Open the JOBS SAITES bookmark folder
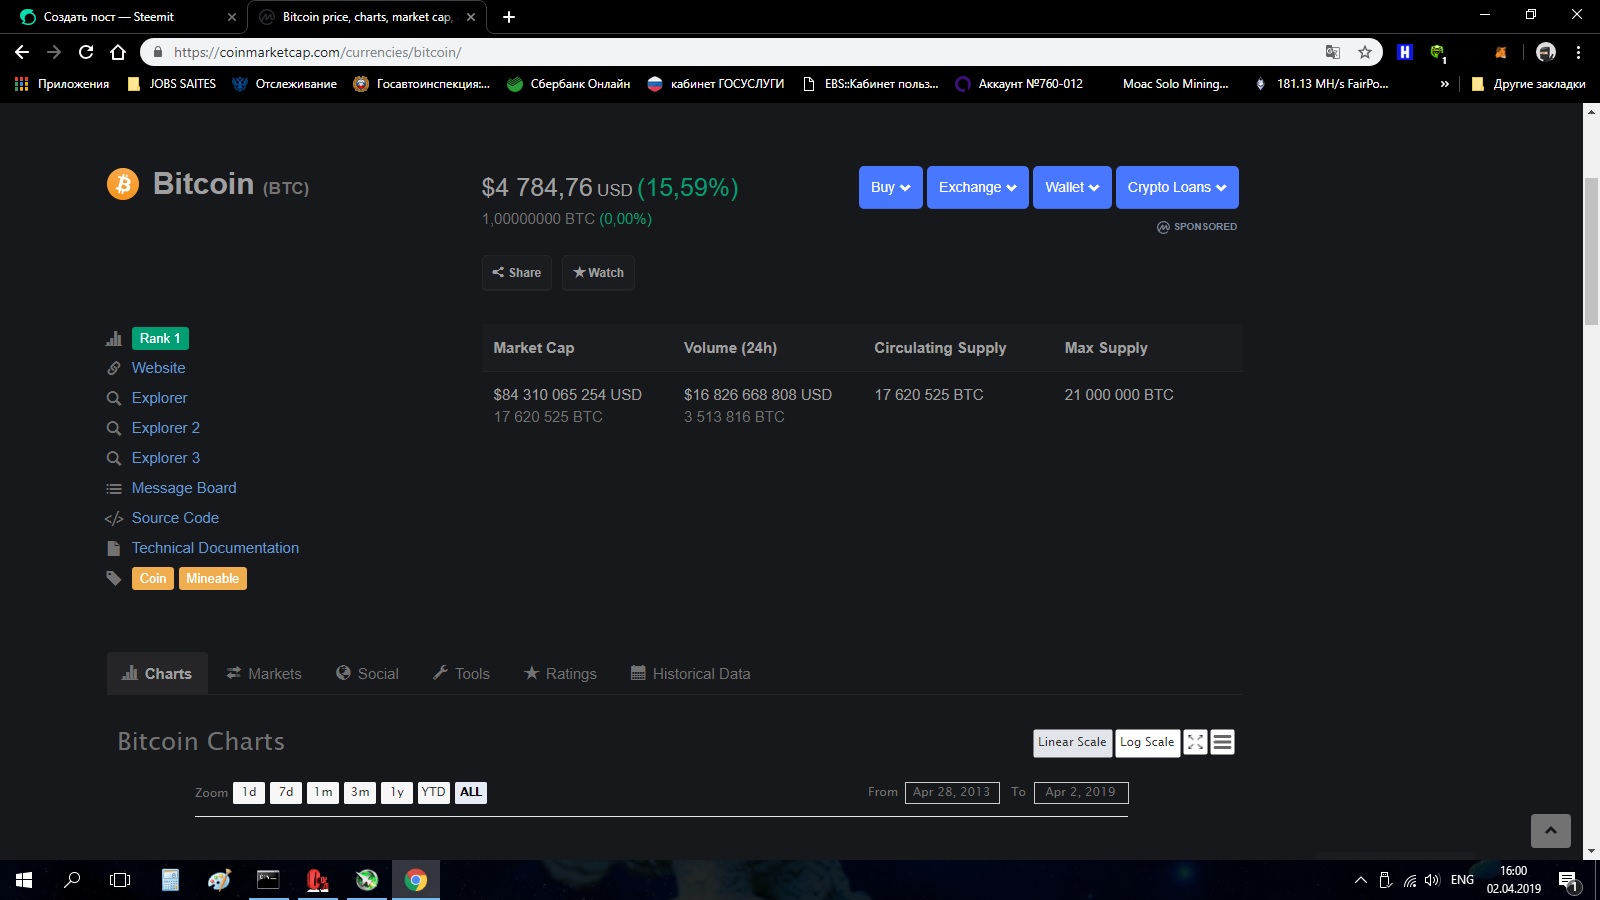This screenshot has width=1600, height=900. coord(172,84)
